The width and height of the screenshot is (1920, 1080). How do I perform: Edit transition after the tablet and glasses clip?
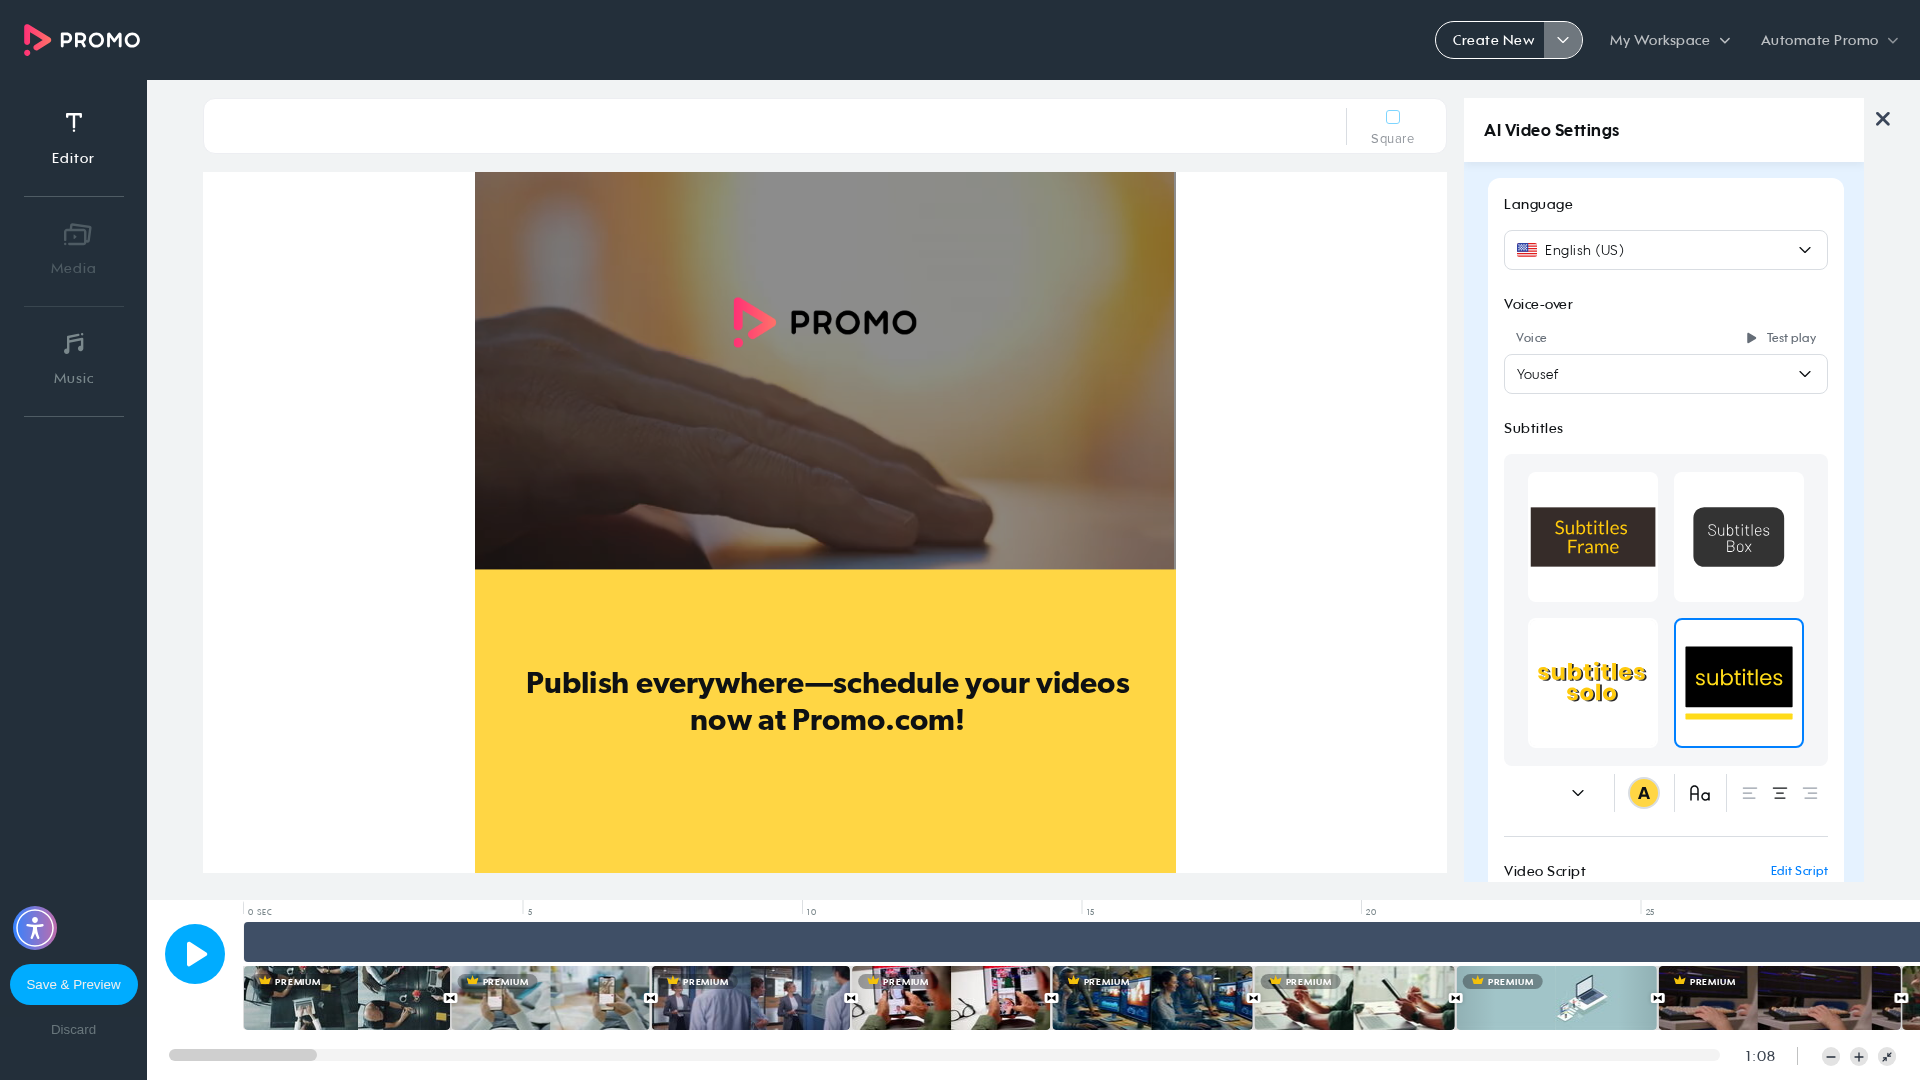click(1052, 998)
